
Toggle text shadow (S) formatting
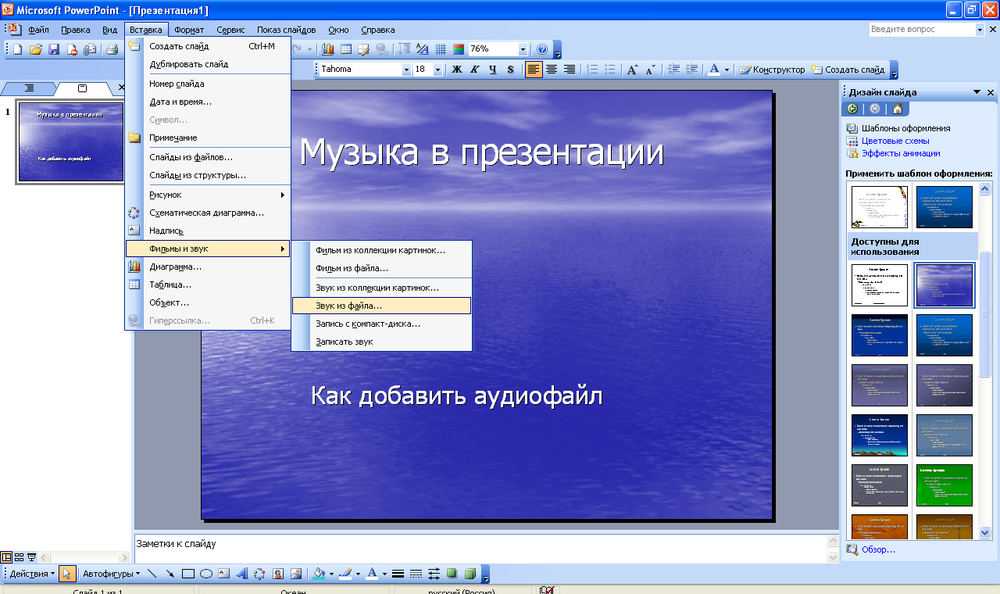point(510,70)
